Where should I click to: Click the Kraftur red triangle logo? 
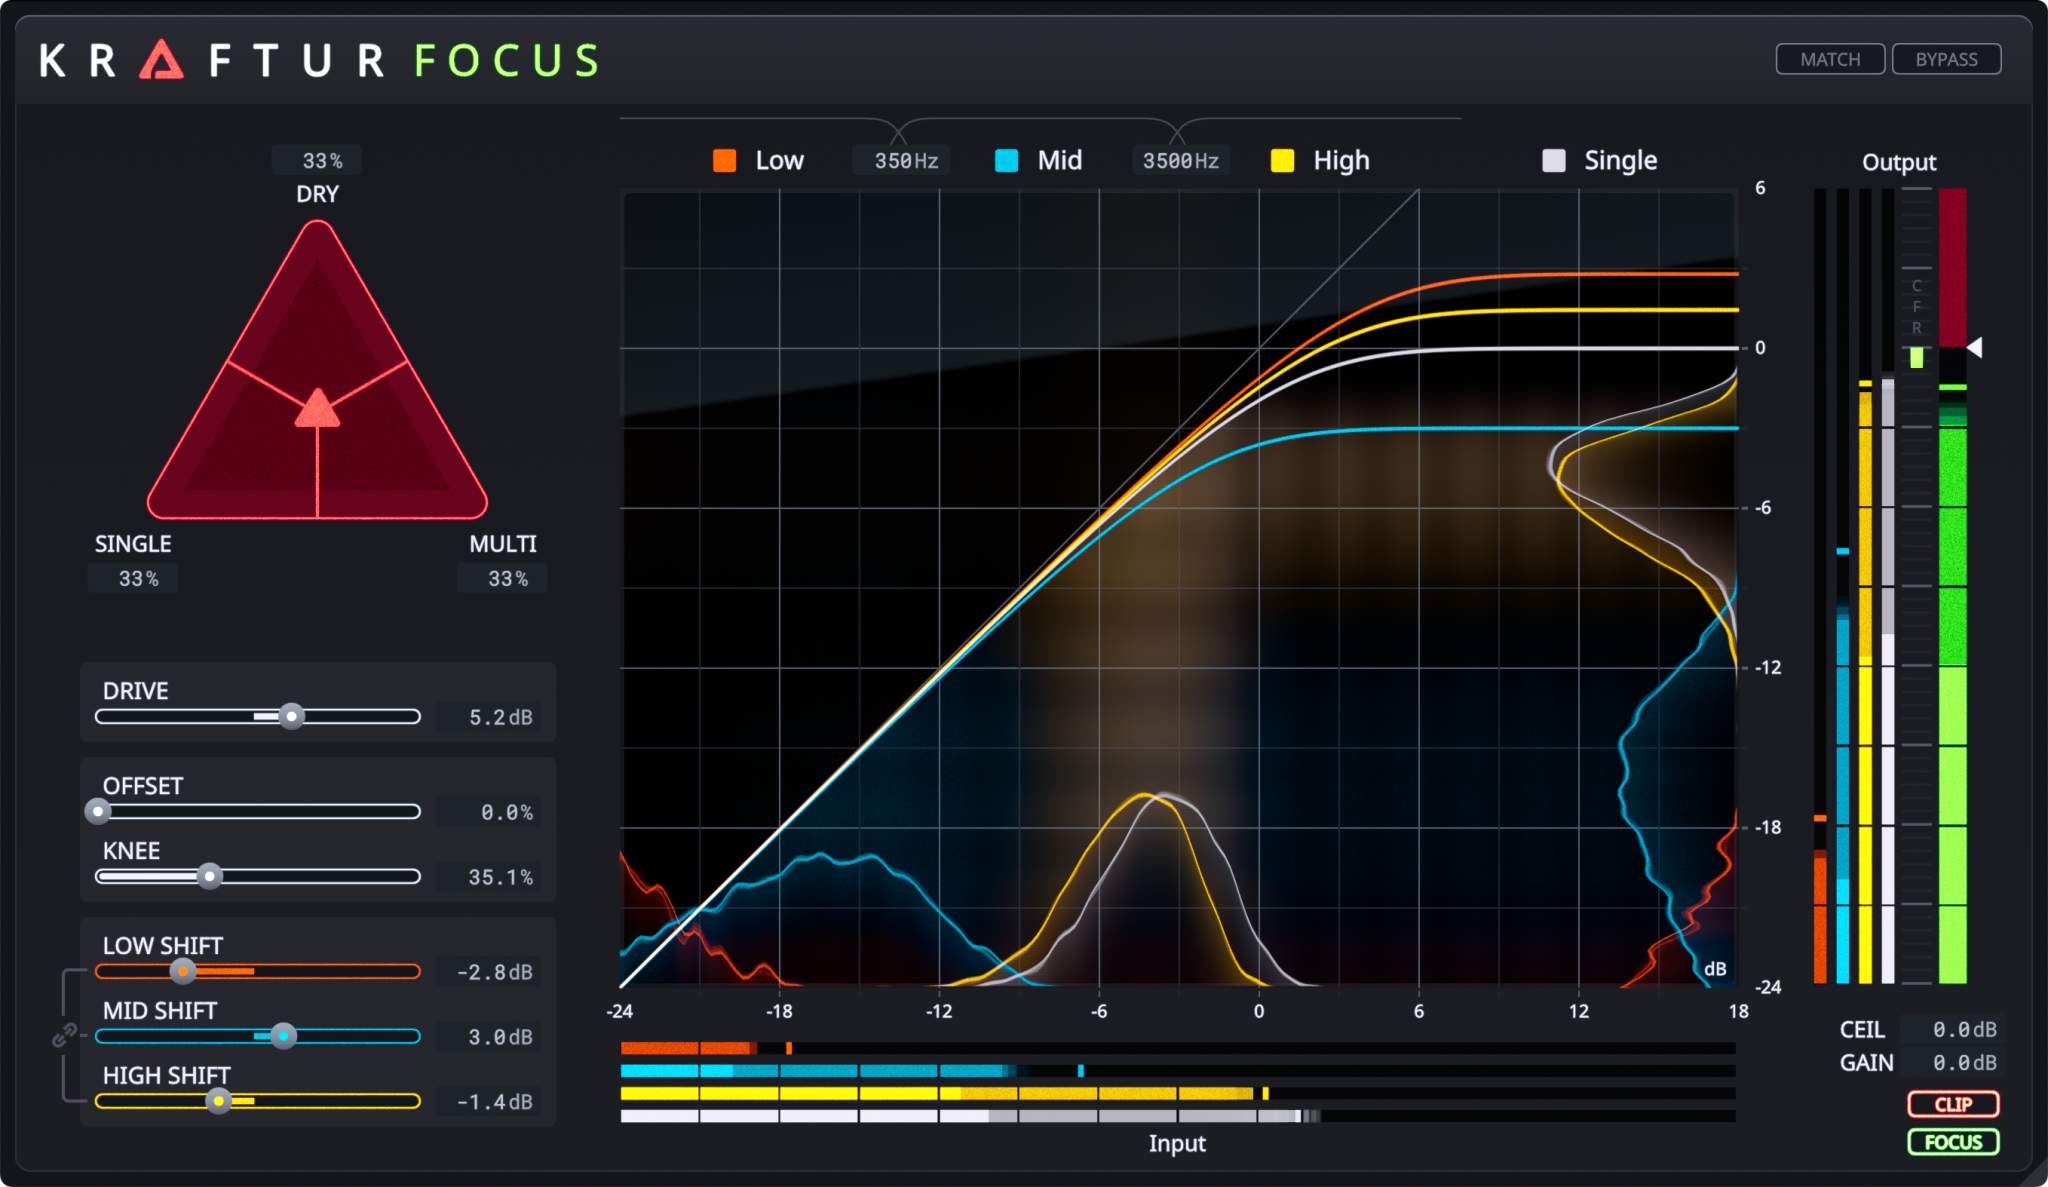tap(161, 60)
